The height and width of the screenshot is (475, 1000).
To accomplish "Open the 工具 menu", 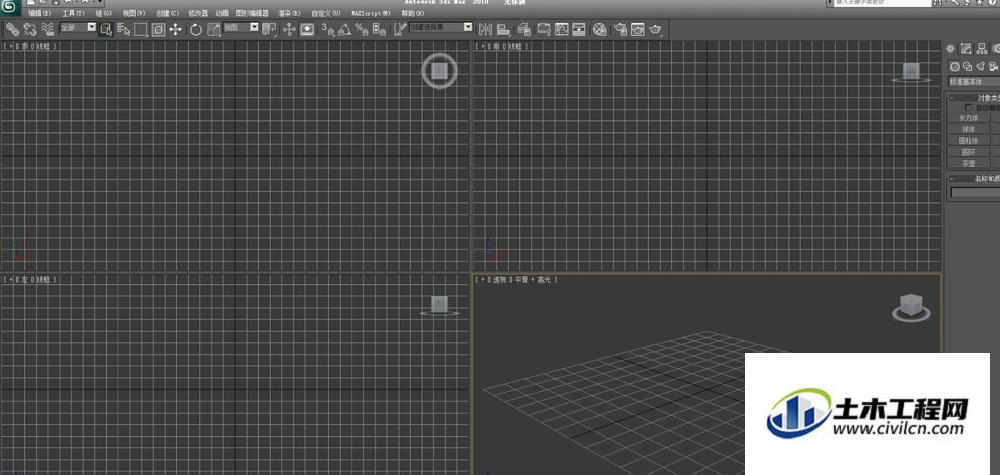I will tap(73, 13).
